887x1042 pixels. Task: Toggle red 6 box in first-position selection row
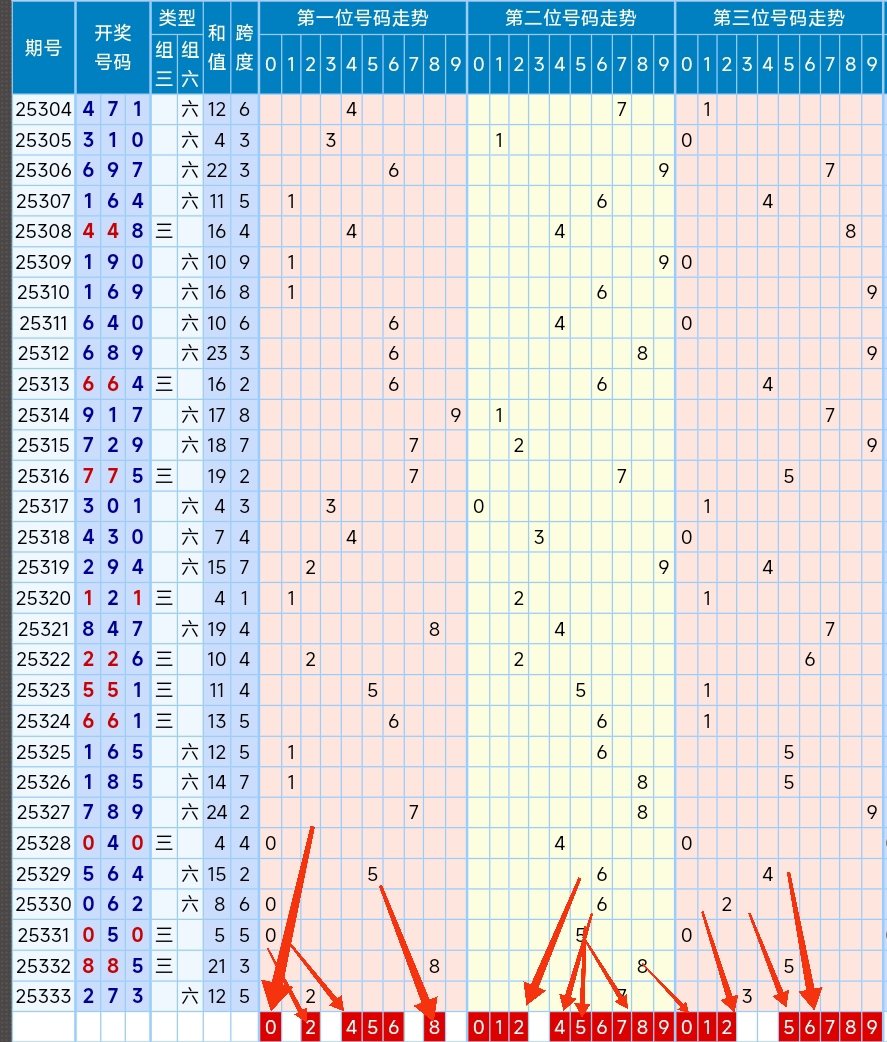tap(393, 1027)
